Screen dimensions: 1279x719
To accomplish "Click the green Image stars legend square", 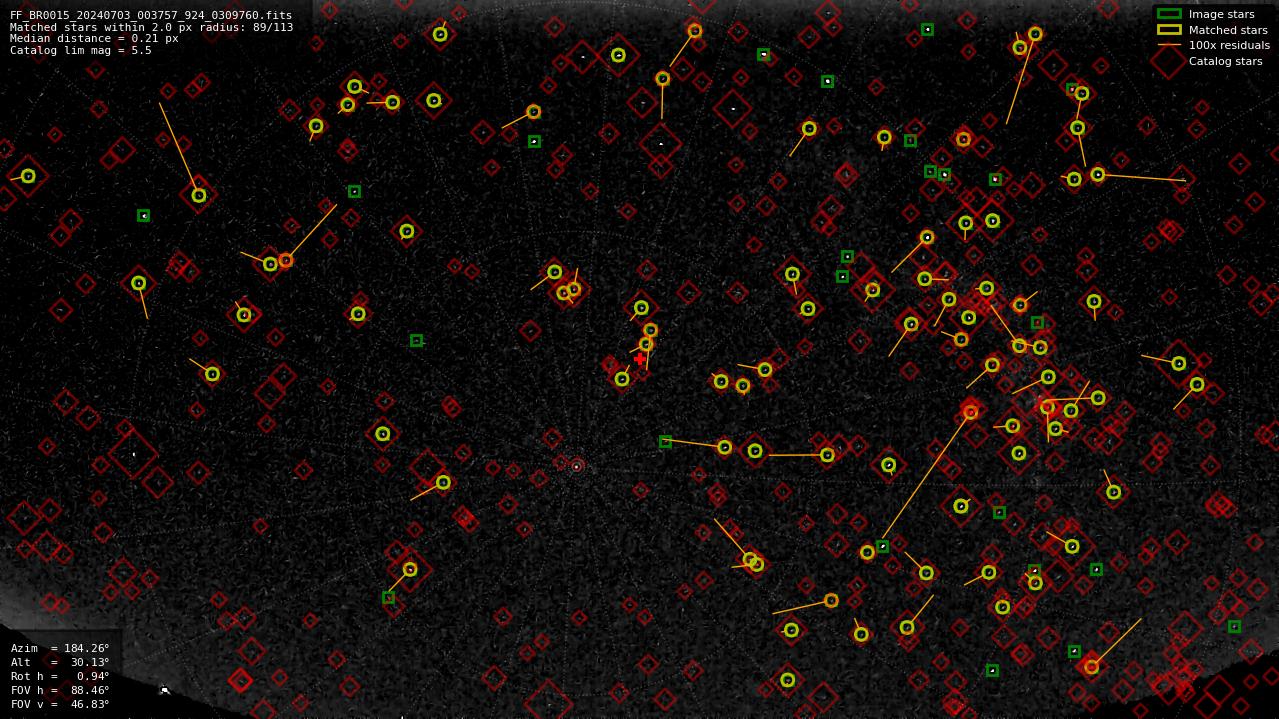I will tap(1169, 14).
